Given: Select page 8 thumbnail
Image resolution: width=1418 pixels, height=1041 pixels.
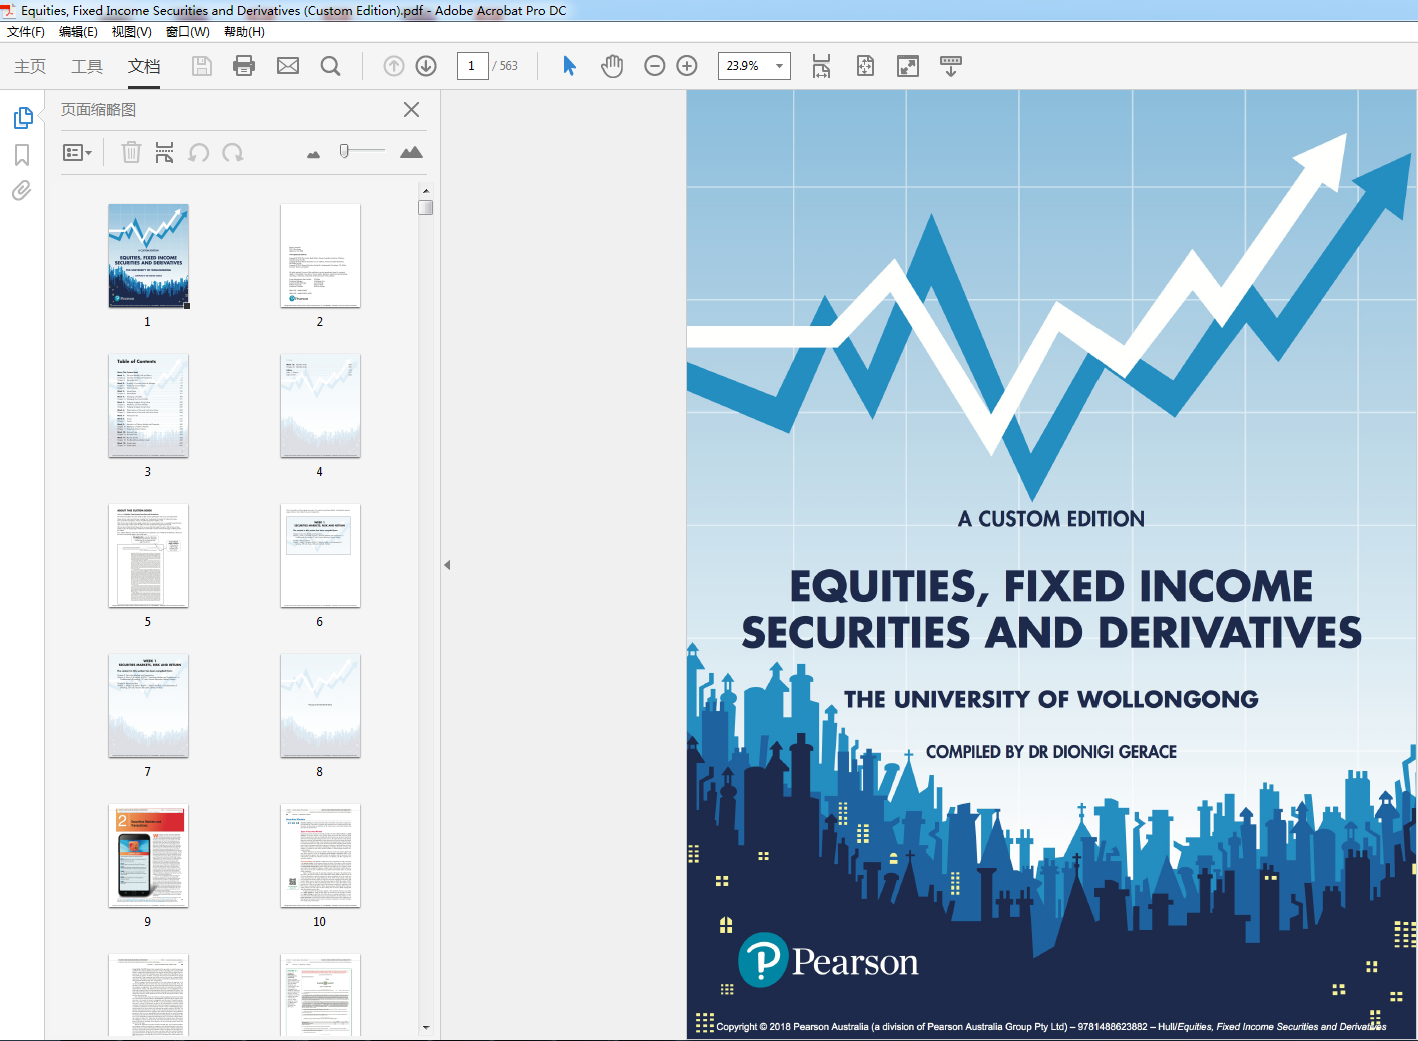Looking at the screenshot, I should (320, 706).
